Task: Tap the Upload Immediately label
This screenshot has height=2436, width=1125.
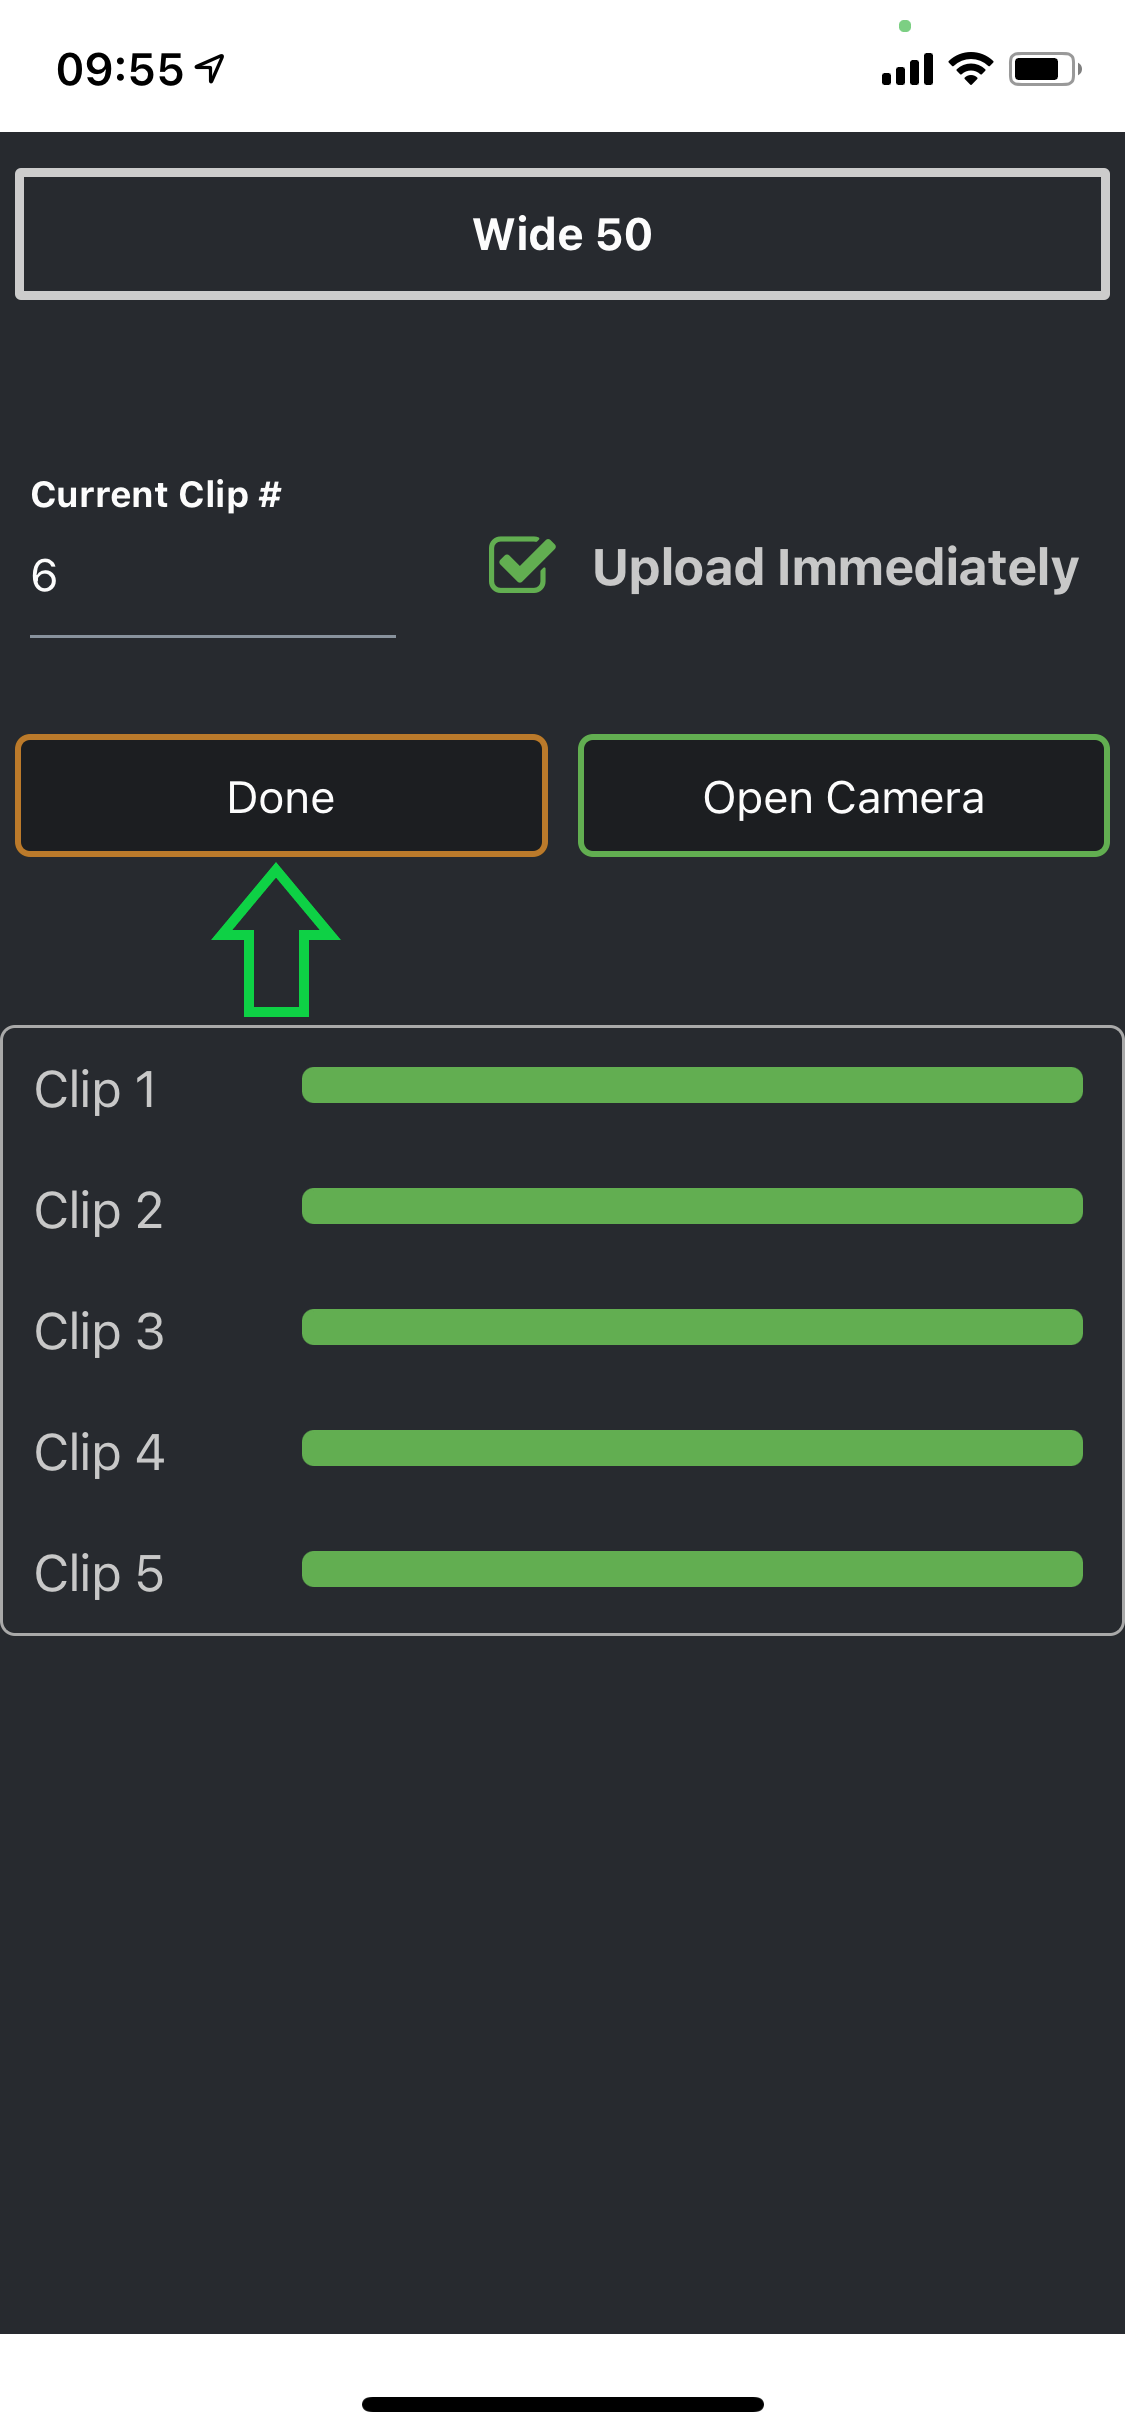Action: point(835,567)
